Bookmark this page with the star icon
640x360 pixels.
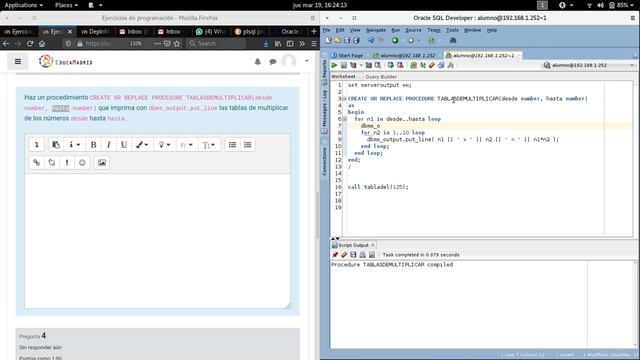[177, 43]
